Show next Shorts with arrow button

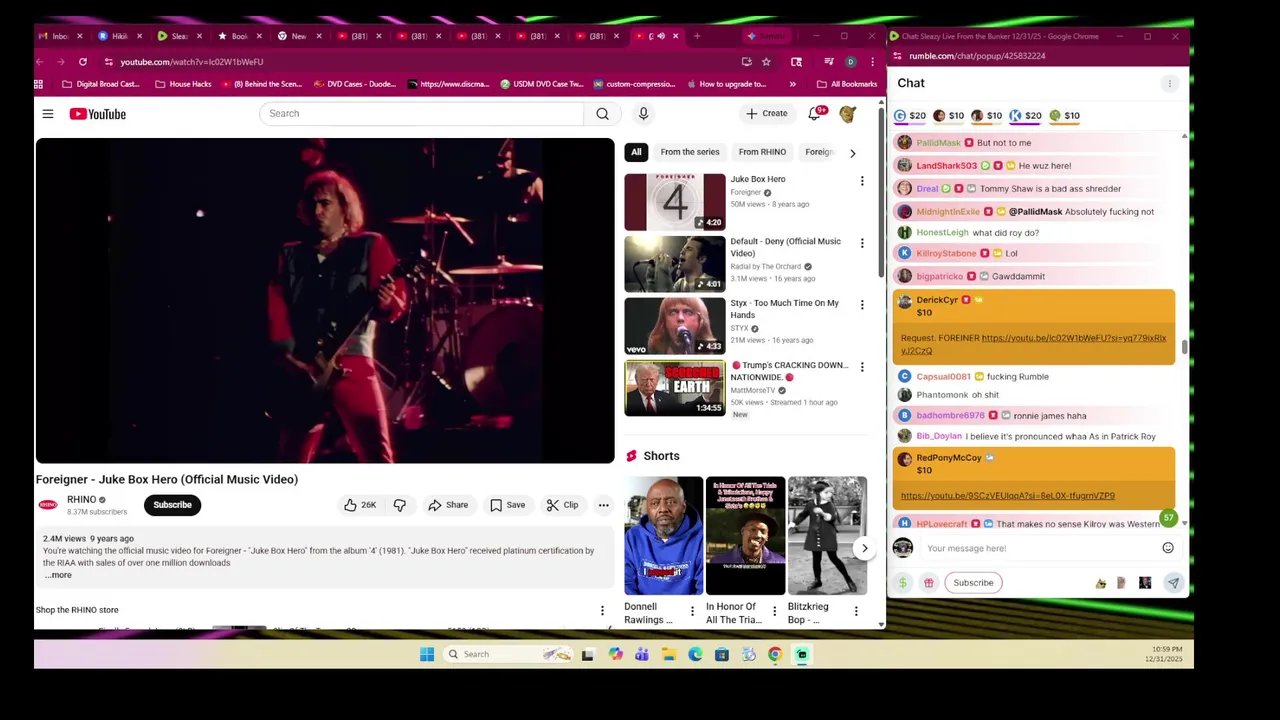864,548
